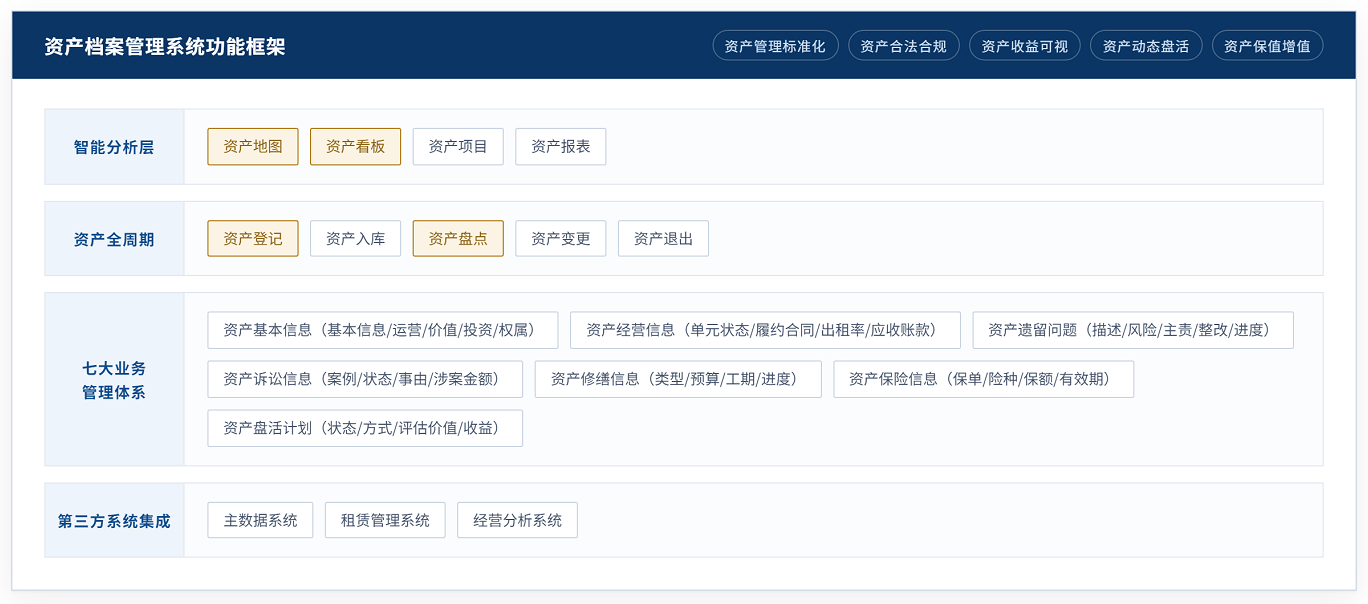Click the 资产收益可视 header tag
The width and height of the screenshot is (1368, 604).
point(1025,46)
